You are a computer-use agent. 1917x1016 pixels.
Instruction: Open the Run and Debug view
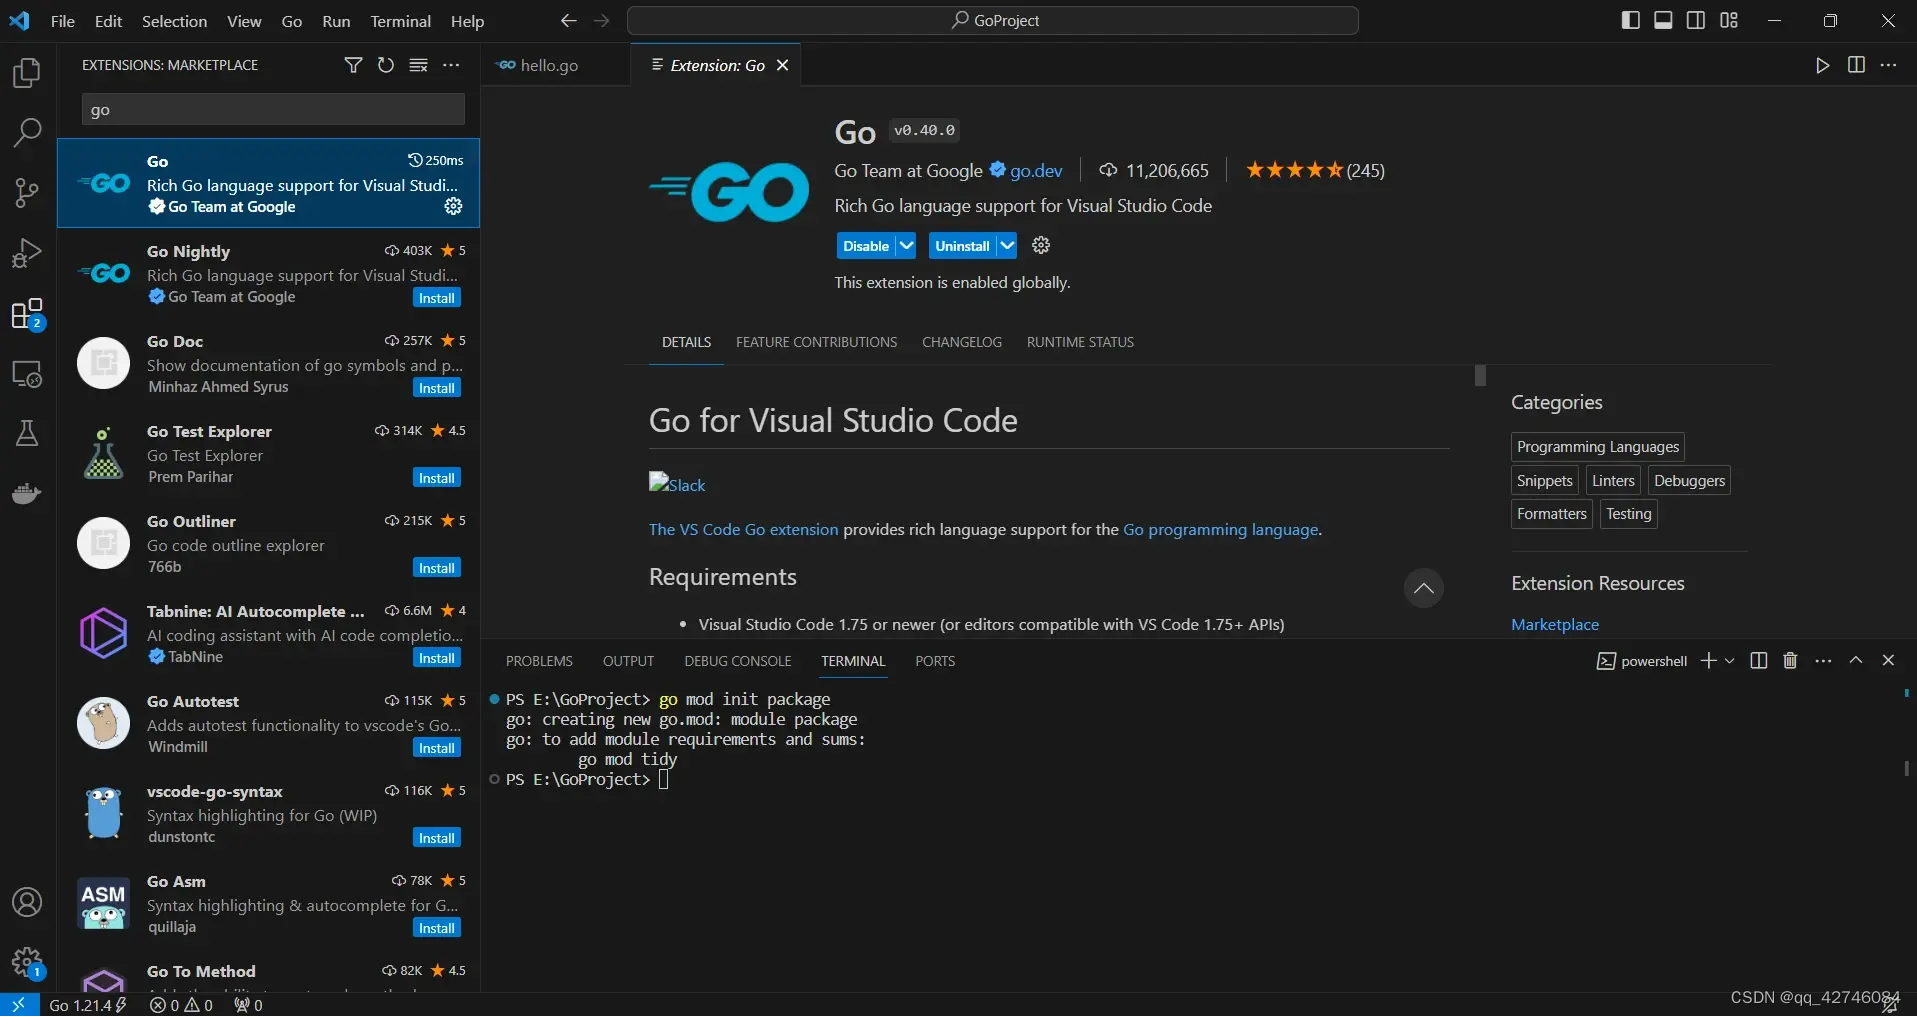[x=26, y=252]
